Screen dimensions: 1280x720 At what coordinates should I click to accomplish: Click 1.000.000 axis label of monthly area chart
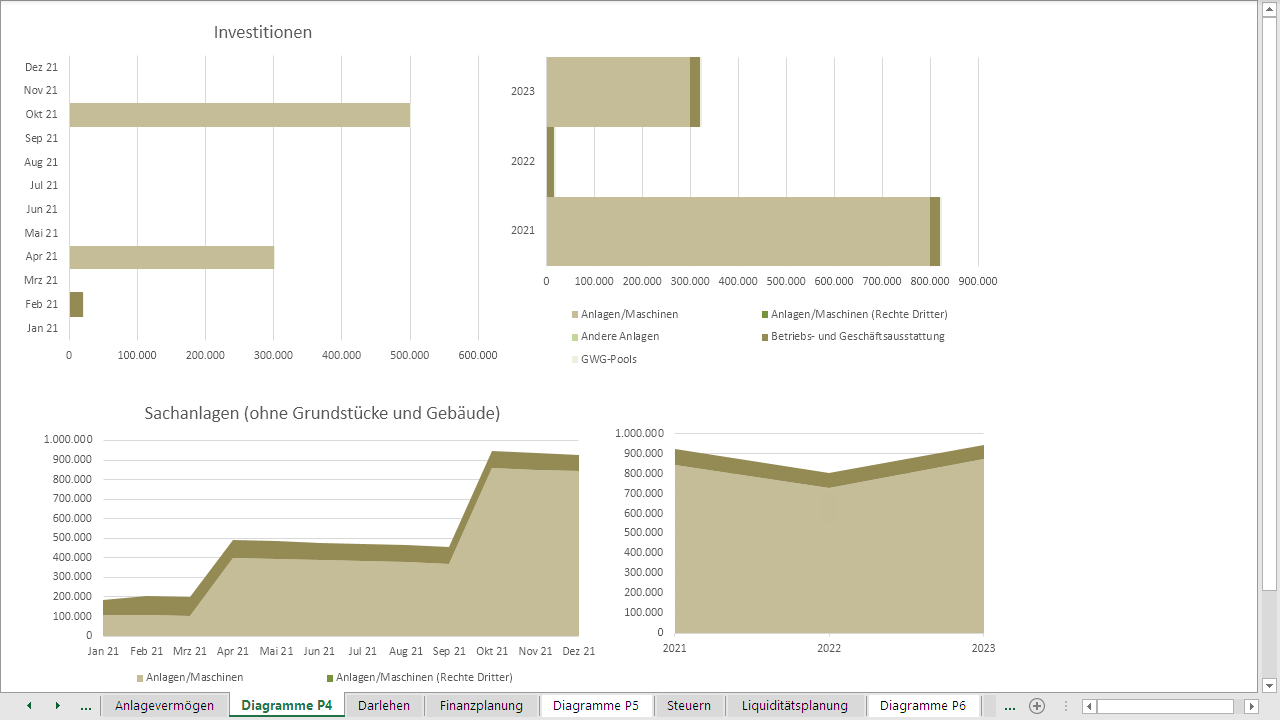click(68, 440)
